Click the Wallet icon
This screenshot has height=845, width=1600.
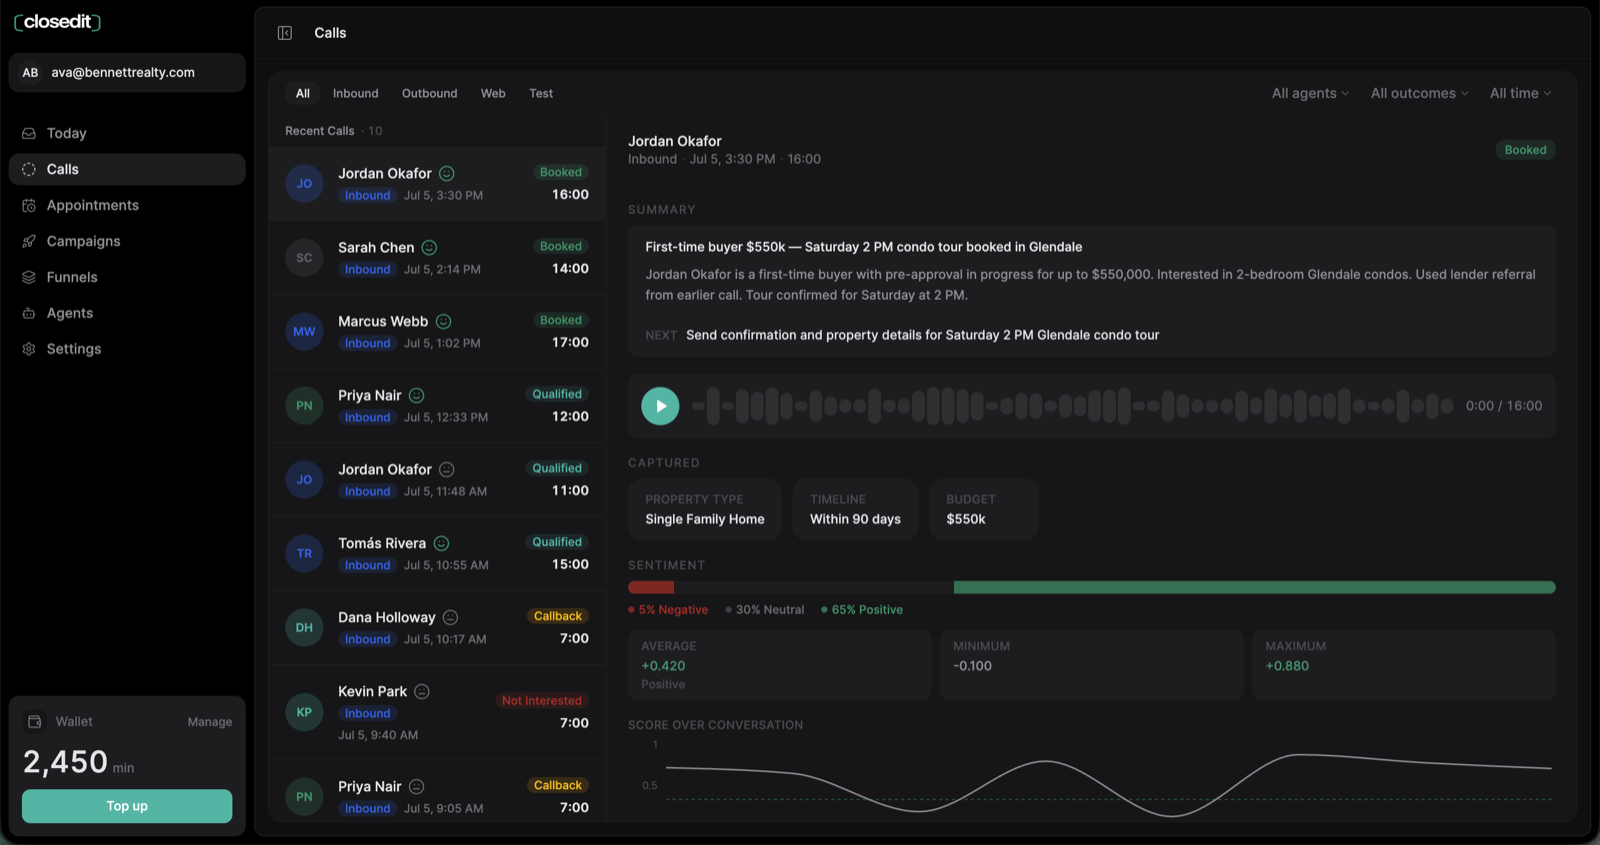click(x=35, y=721)
